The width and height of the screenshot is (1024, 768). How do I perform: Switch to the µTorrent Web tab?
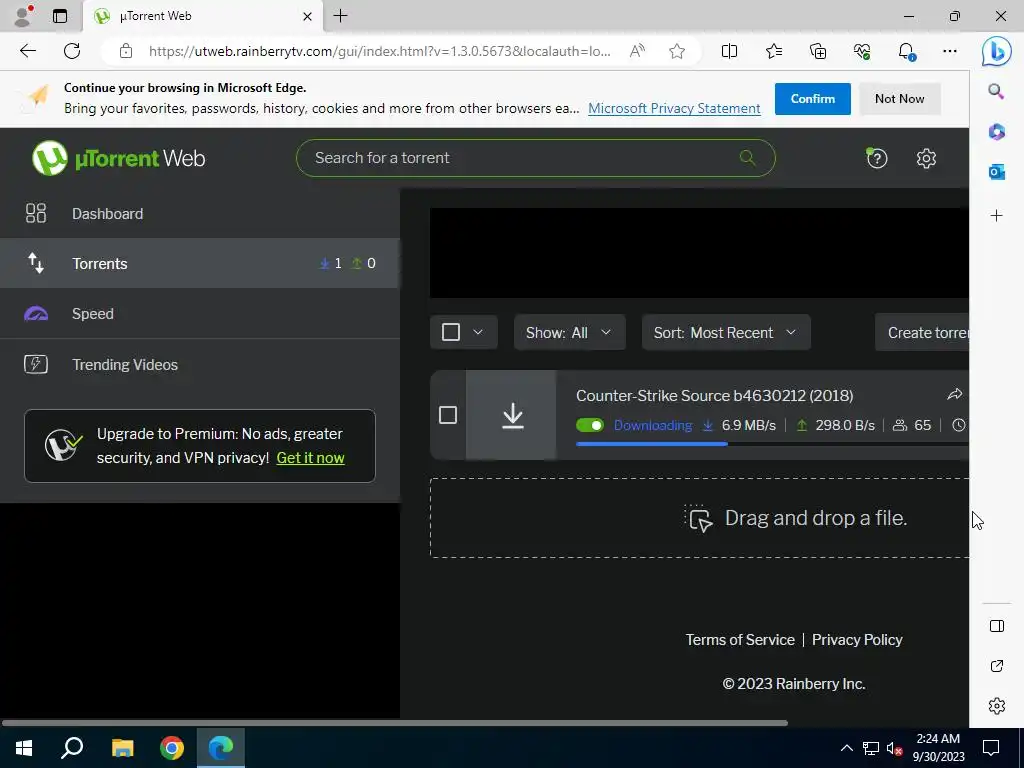202,16
